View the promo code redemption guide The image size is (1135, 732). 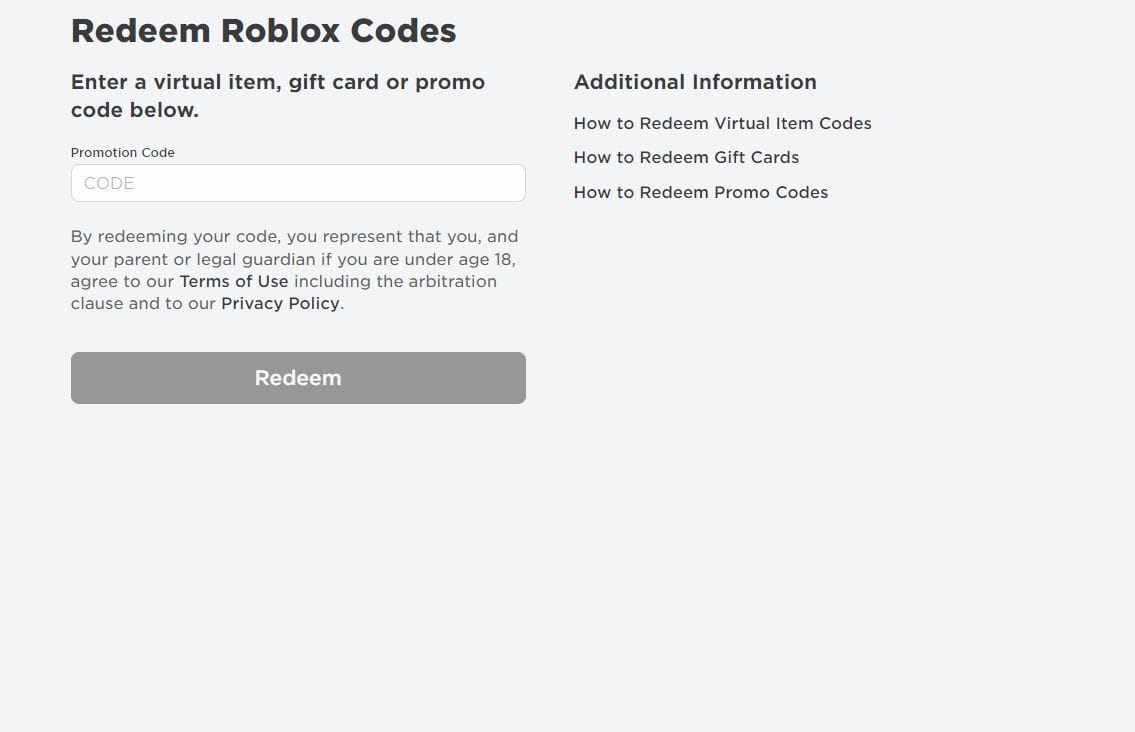coord(700,192)
